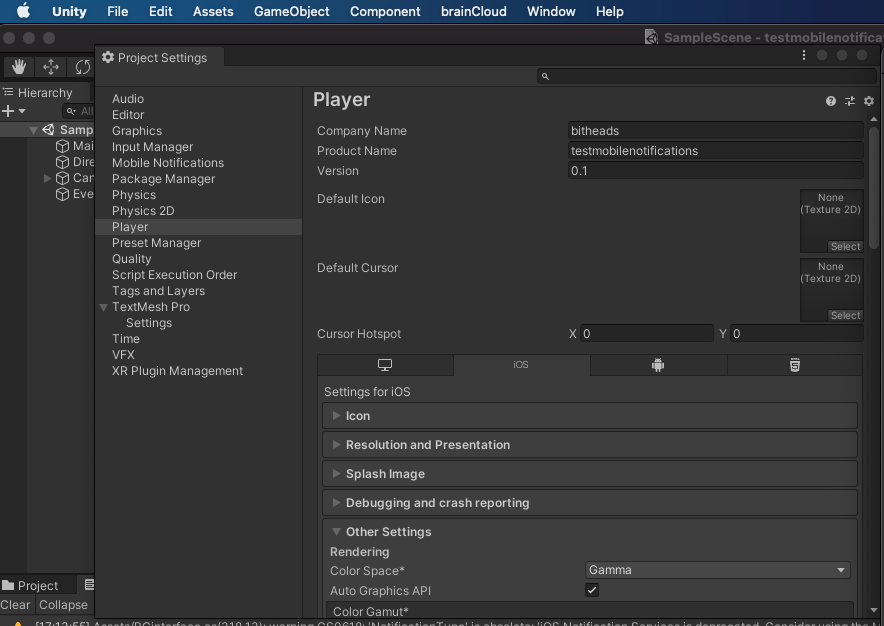Click the Cursor Hotspot X field
This screenshot has height=626, width=884.
click(x=647, y=334)
